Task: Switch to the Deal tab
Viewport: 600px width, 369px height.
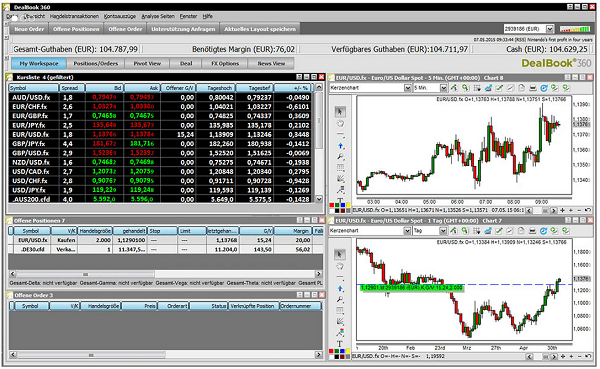Action: pyautogui.click(x=186, y=64)
